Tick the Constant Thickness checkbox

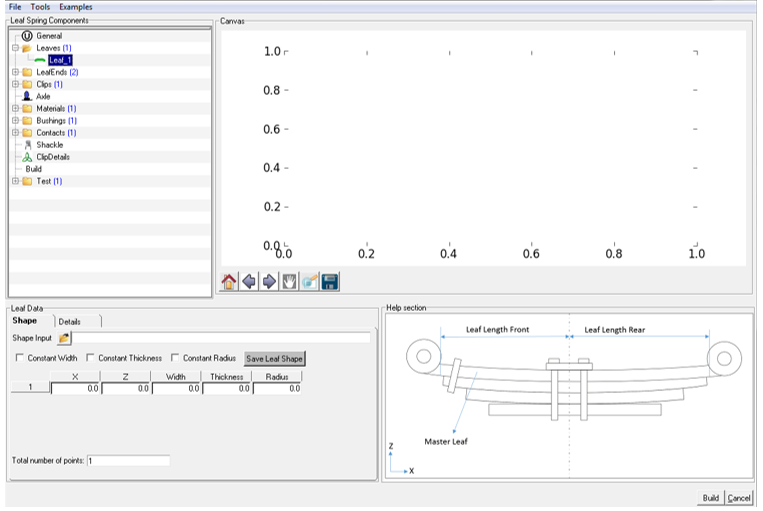[90, 358]
